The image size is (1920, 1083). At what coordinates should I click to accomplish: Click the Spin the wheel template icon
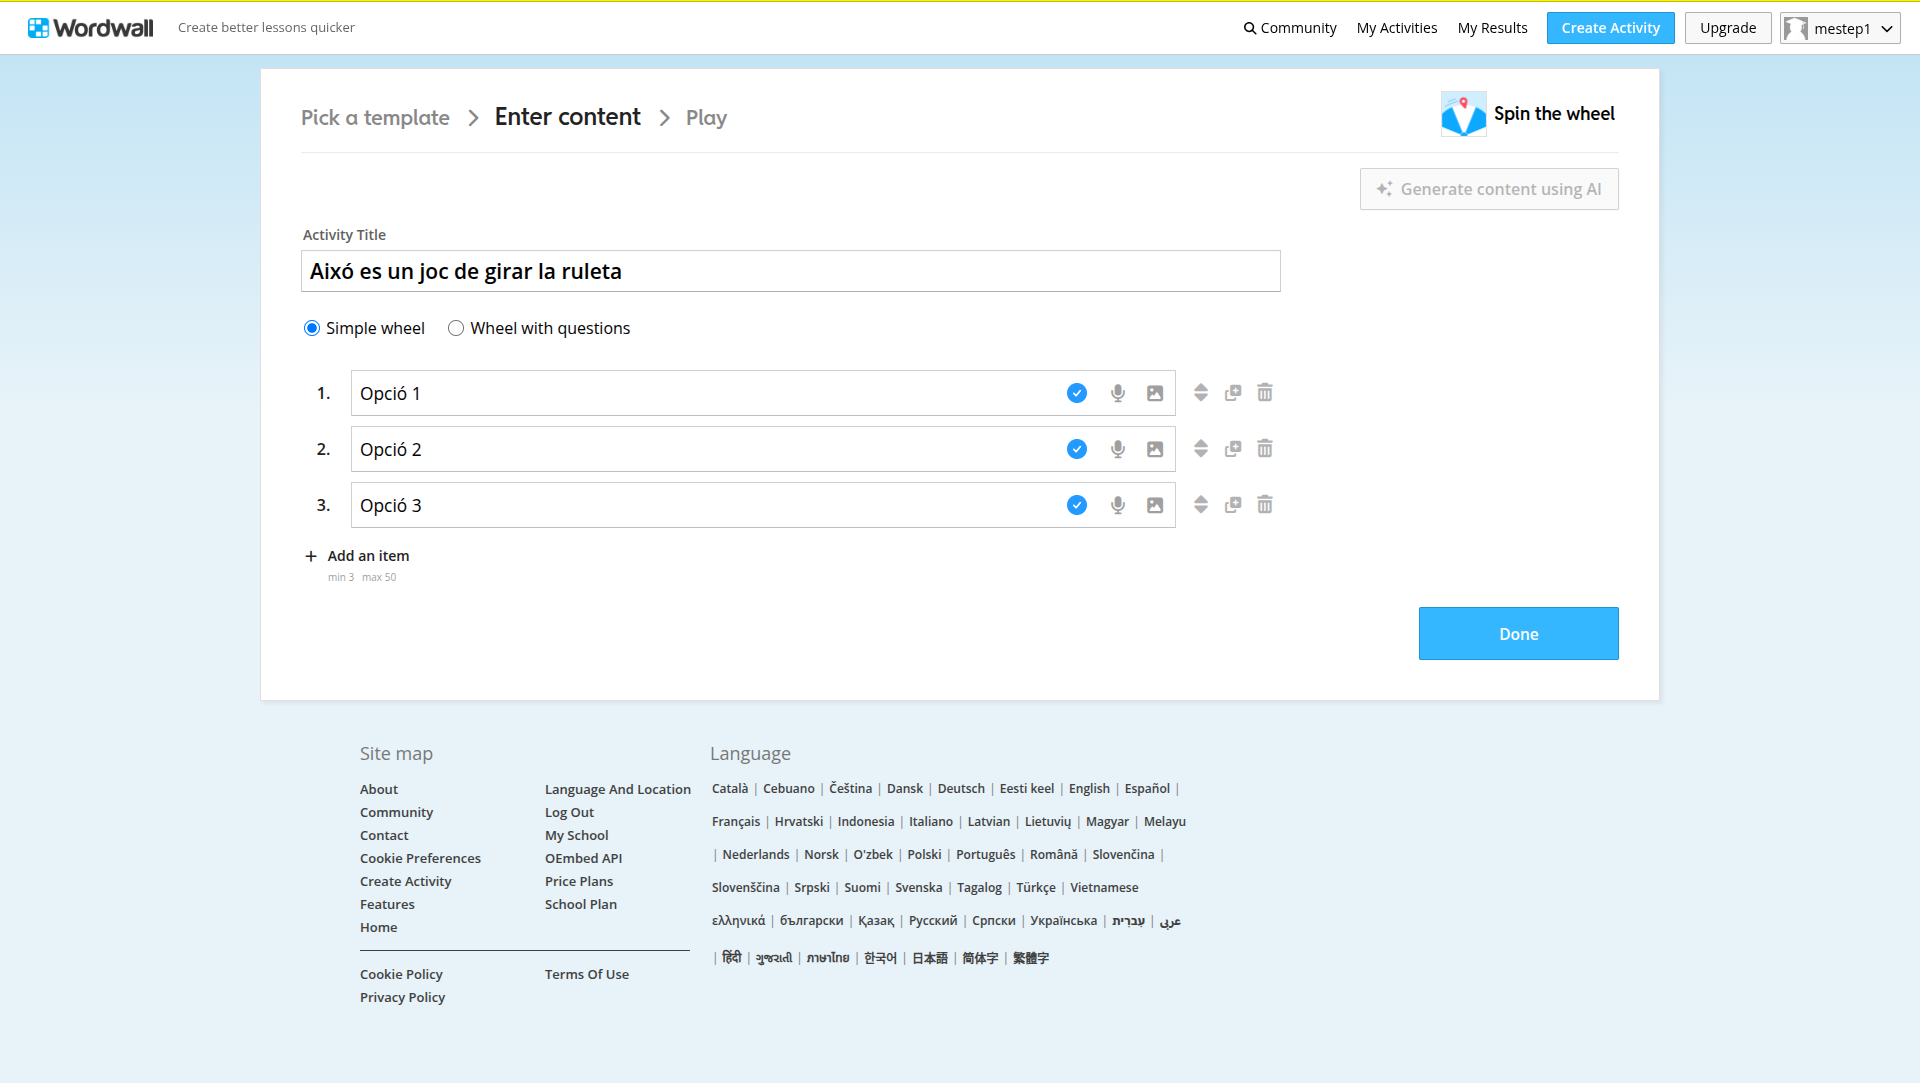[x=1463, y=114]
